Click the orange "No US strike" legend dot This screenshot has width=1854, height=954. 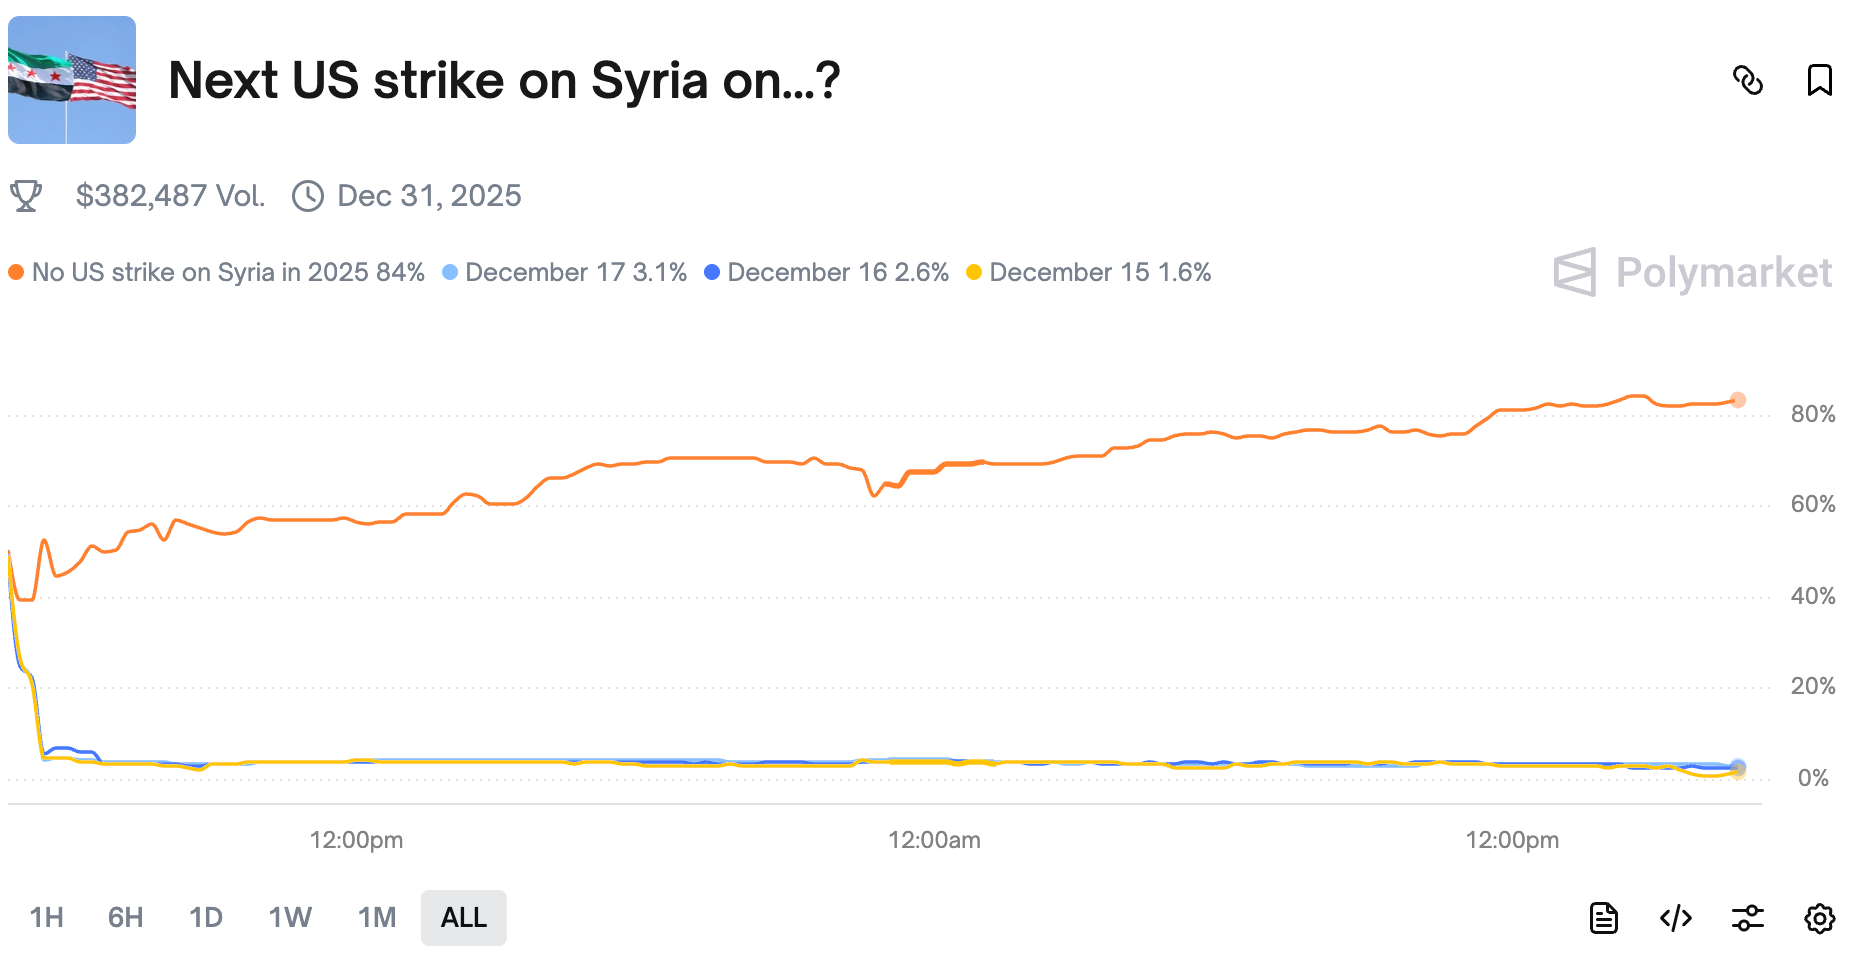click(16, 272)
